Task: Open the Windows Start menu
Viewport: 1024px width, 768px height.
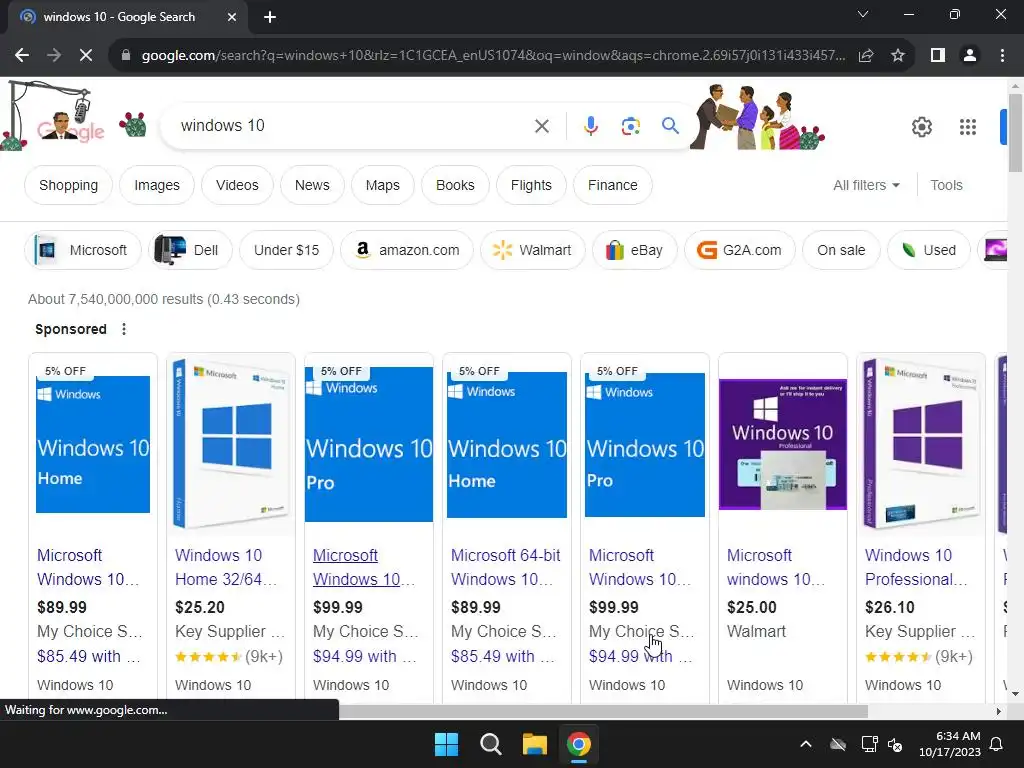Action: 447,744
